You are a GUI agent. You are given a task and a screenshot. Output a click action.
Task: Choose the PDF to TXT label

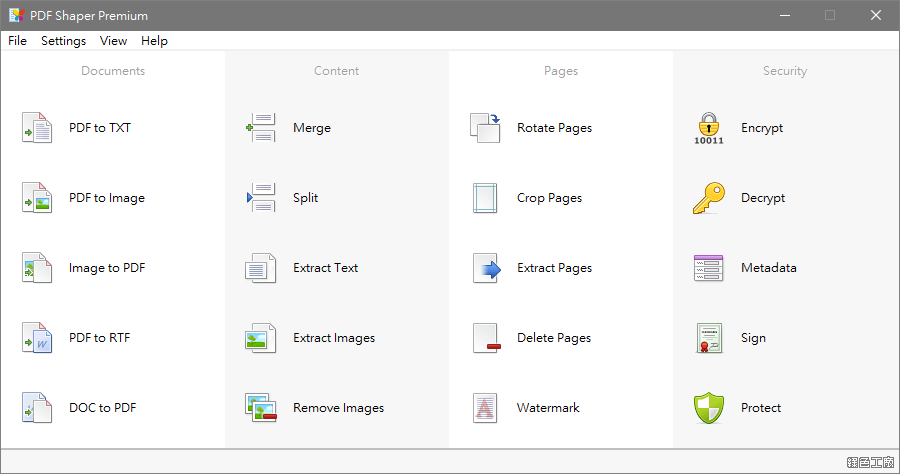point(100,127)
